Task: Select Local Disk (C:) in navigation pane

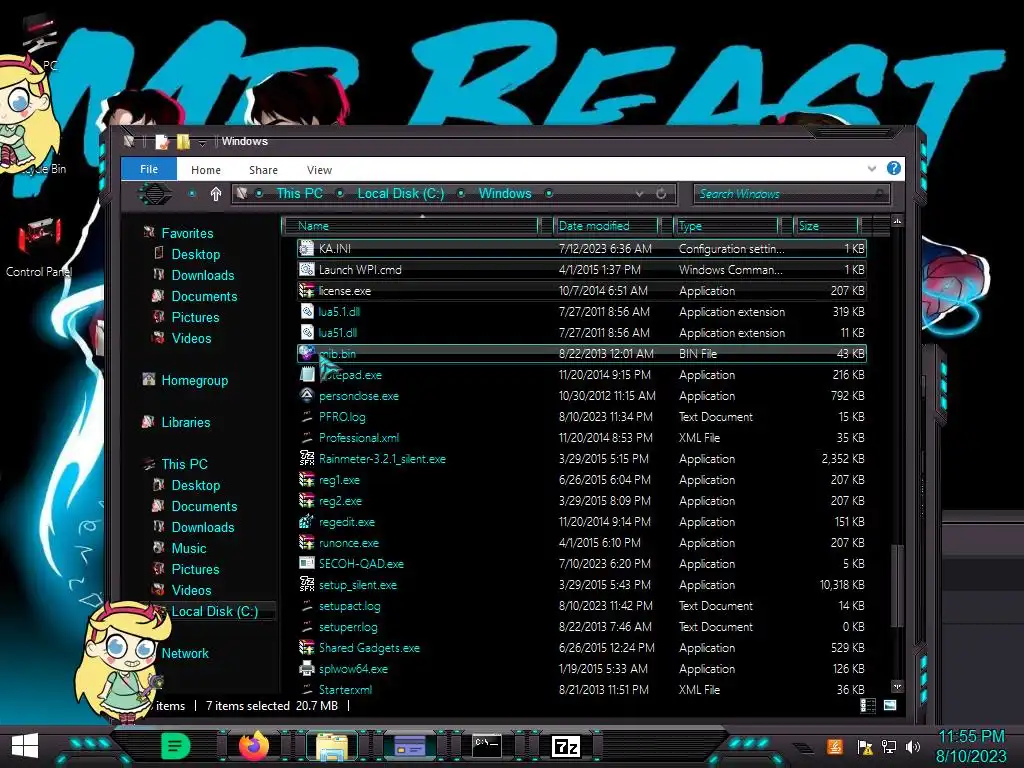Action: (214, 611)
